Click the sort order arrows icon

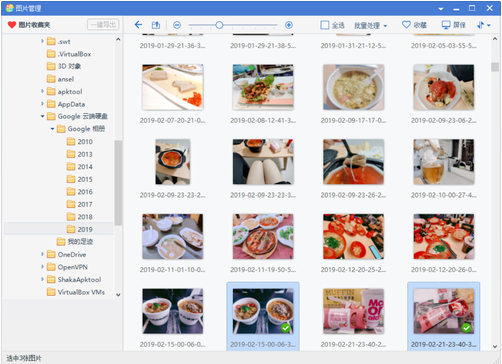pyautogui.click(x=480, y=25)
